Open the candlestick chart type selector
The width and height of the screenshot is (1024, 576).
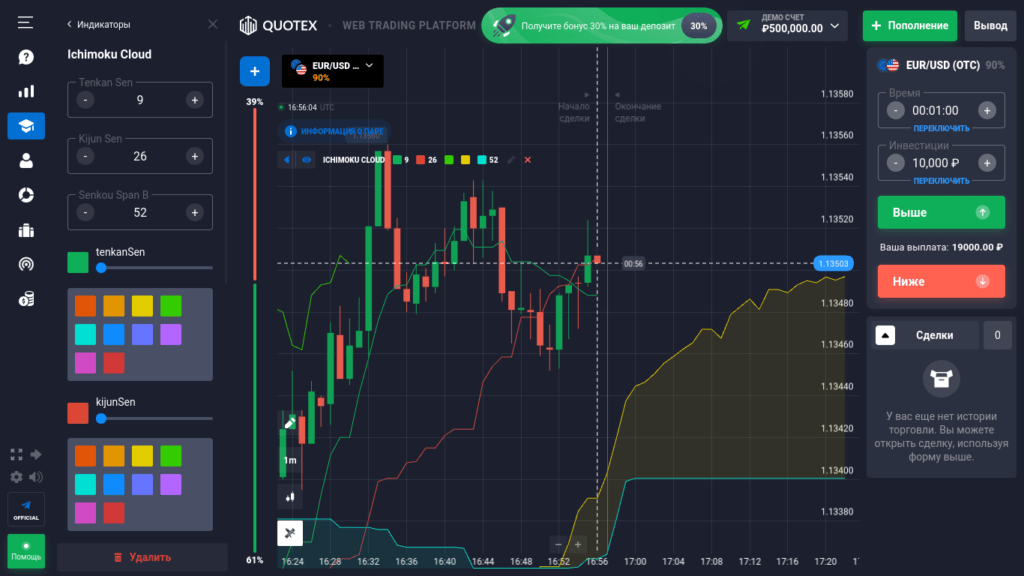pos(290,495)
